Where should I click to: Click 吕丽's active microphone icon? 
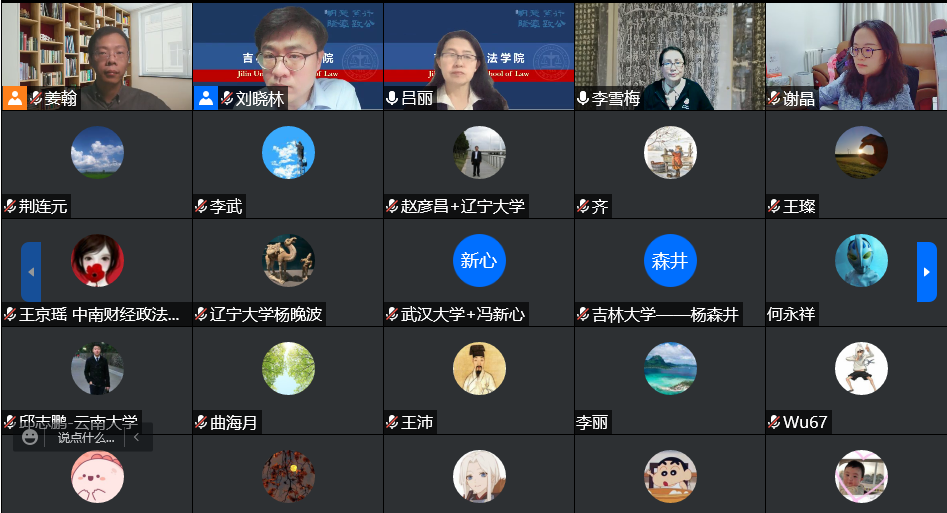click(x=392, y=98)
